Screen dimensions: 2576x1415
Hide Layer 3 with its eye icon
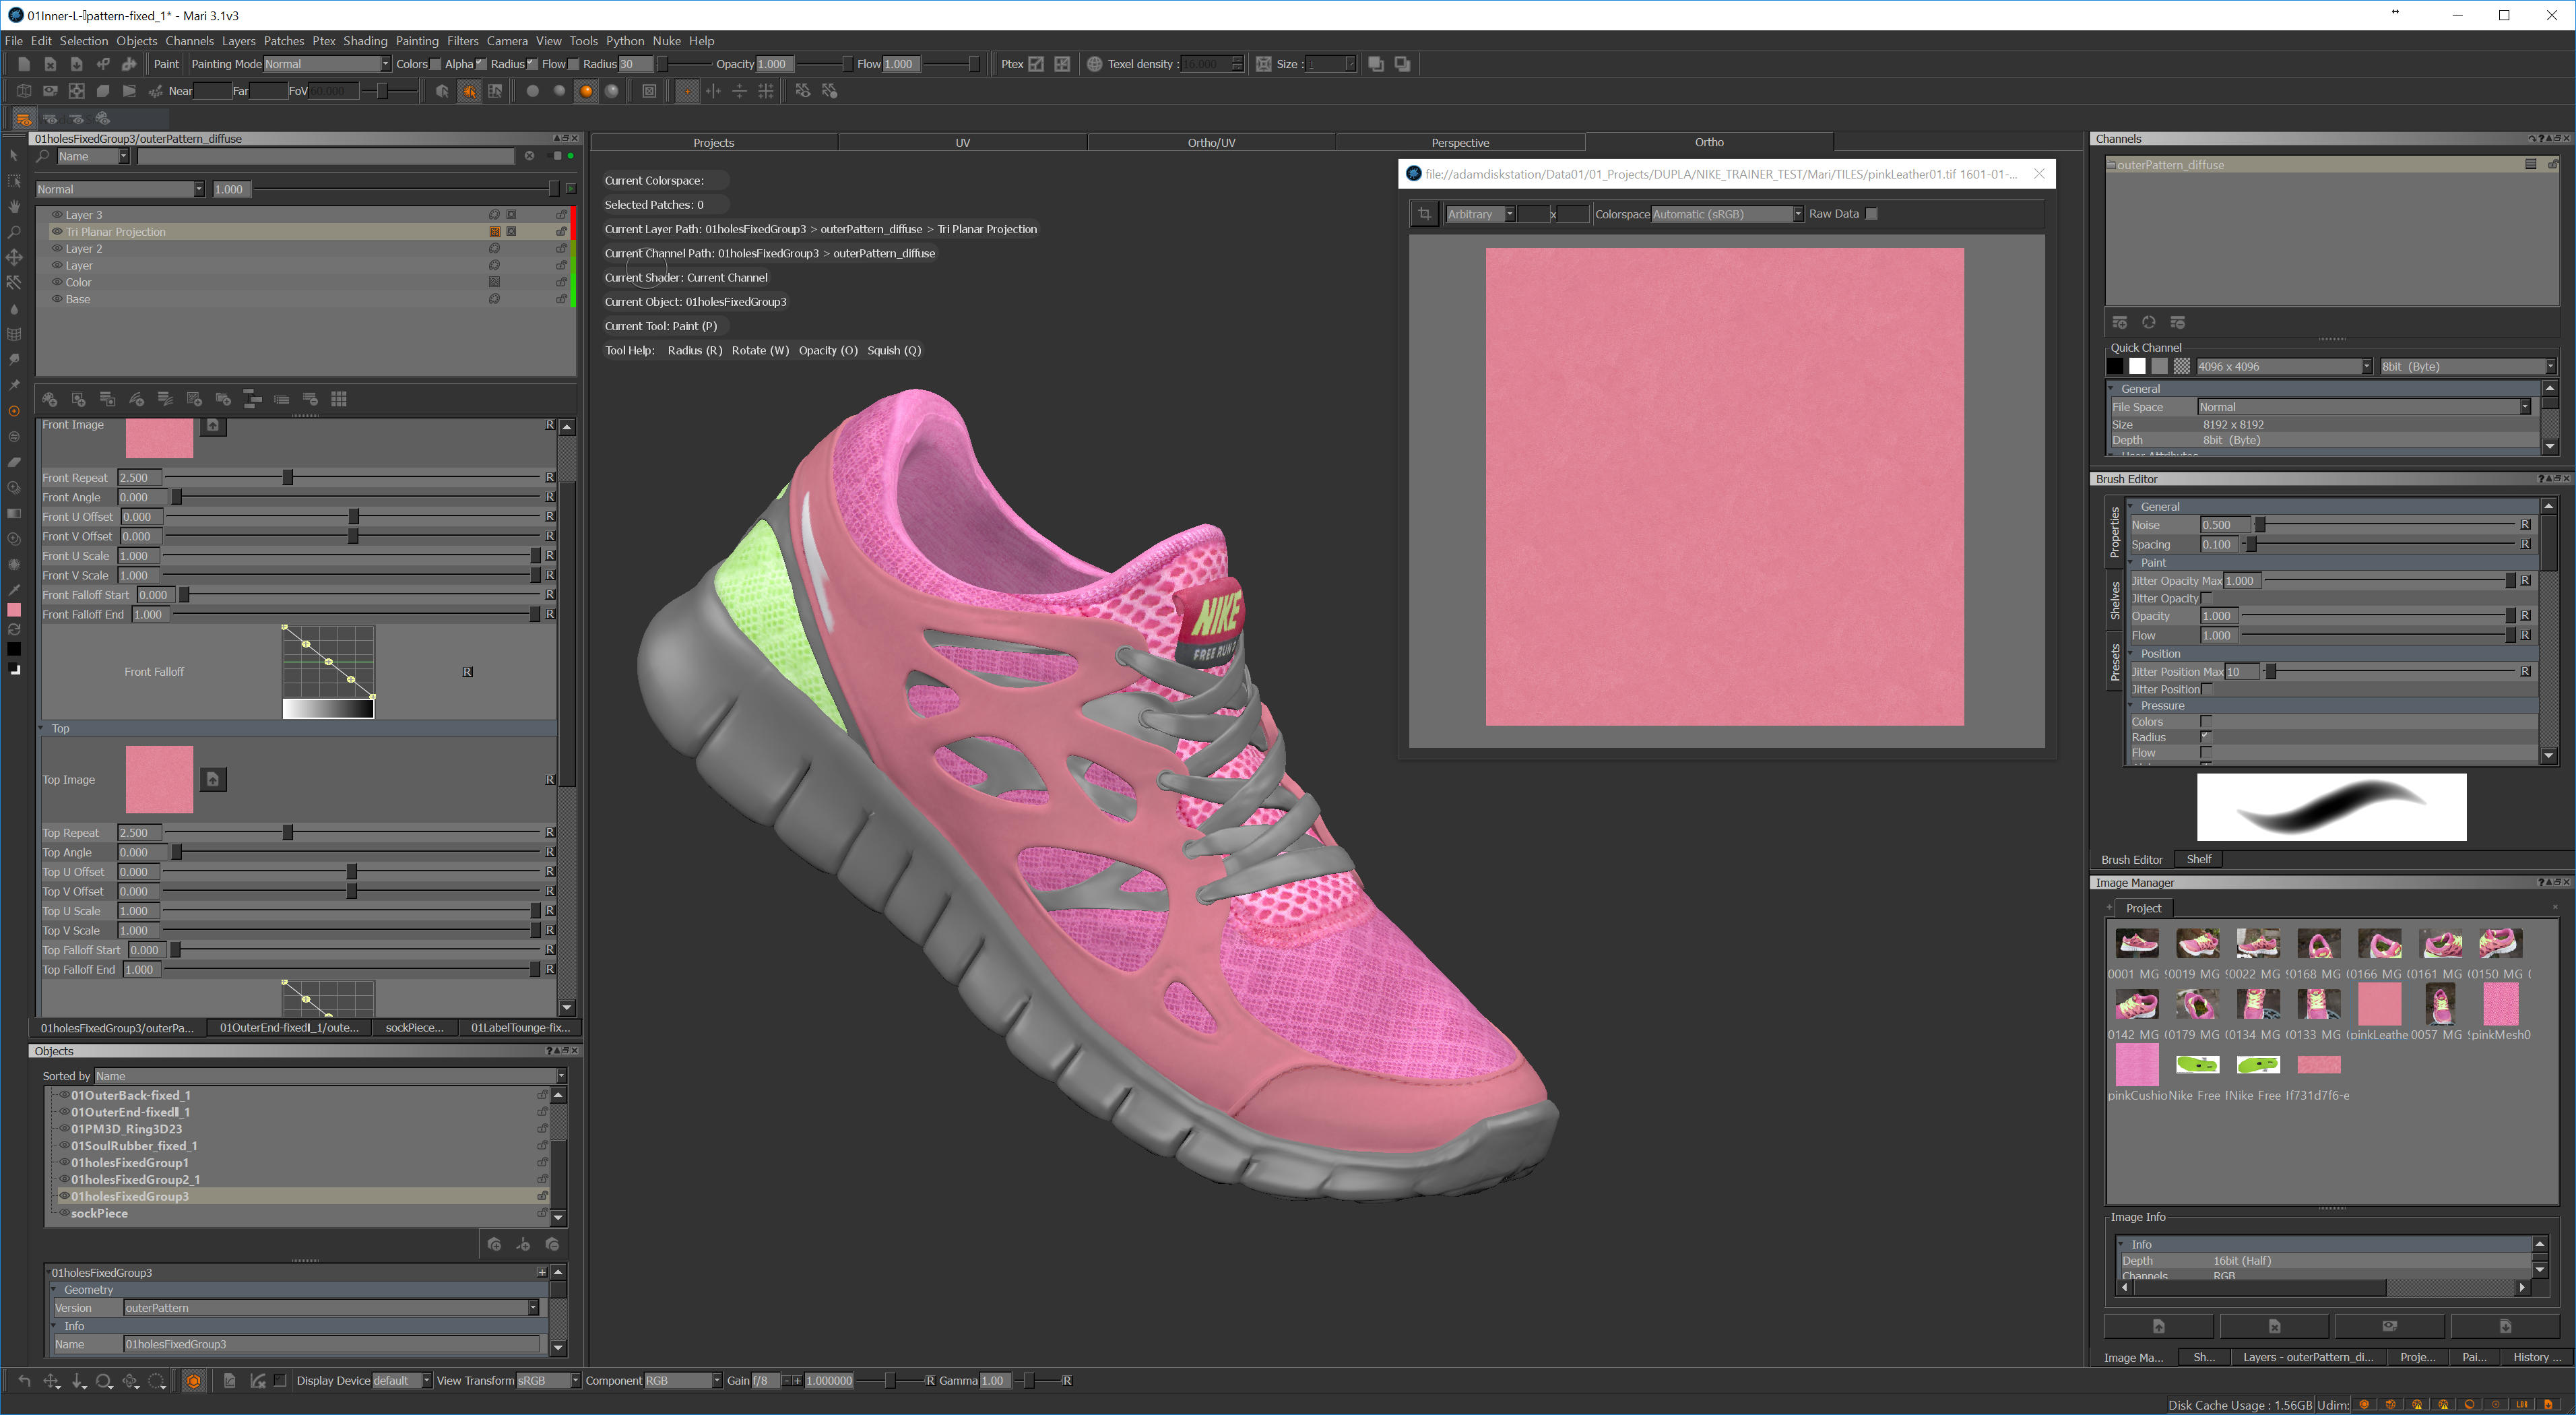(57, 215)
